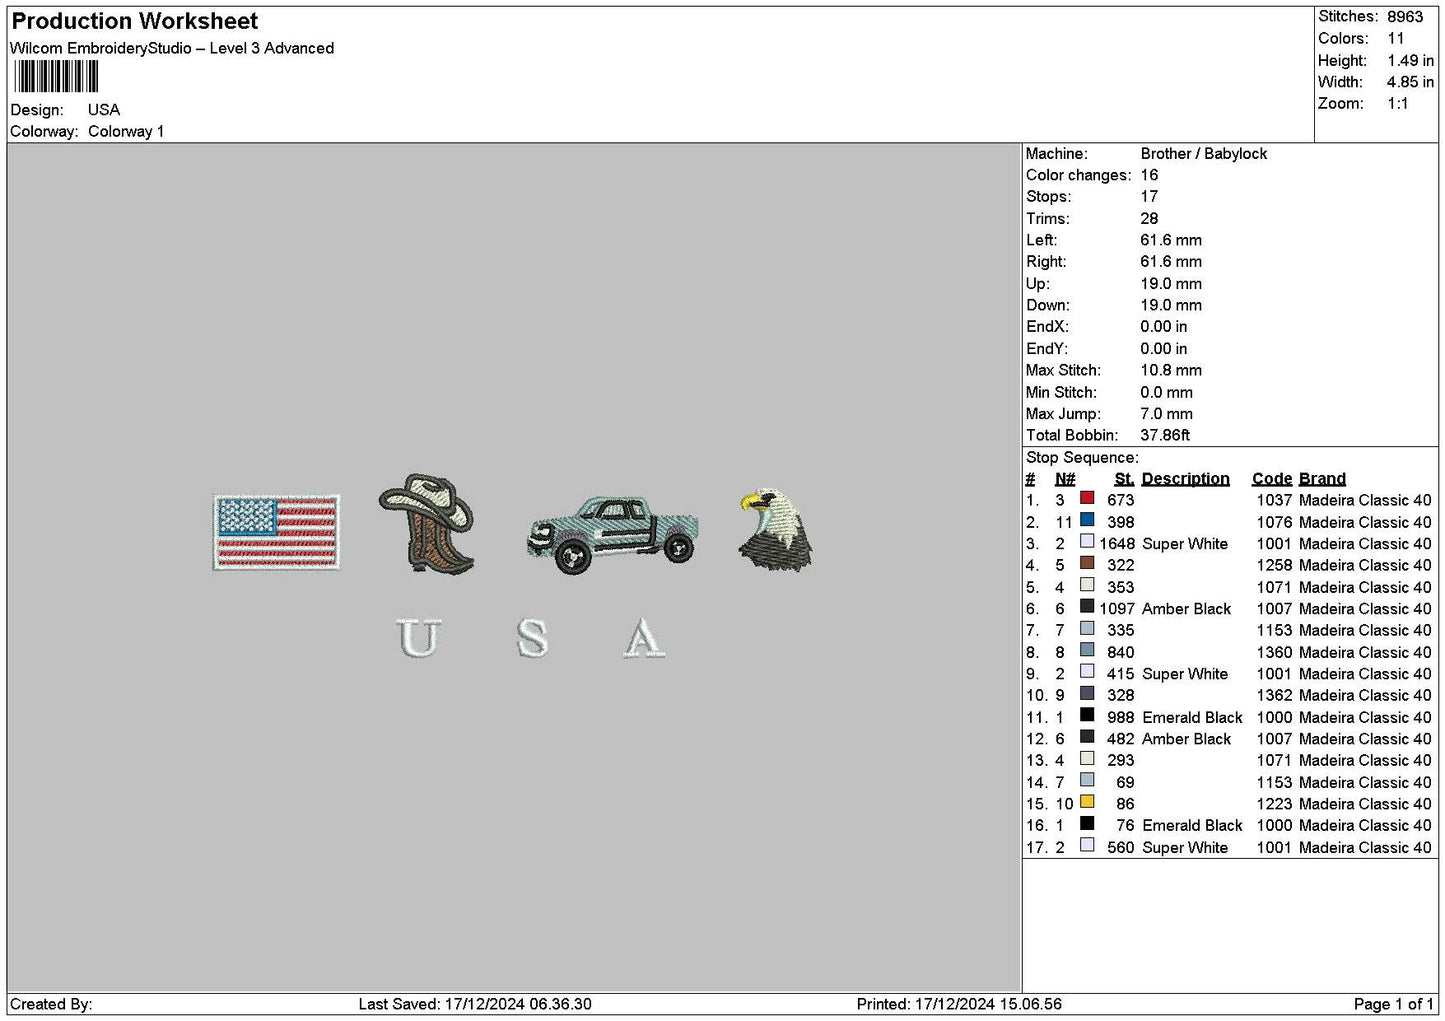Click the Left value '61.6 mm'
Screen dimensions: 1445x1021
pos(1171,240)
